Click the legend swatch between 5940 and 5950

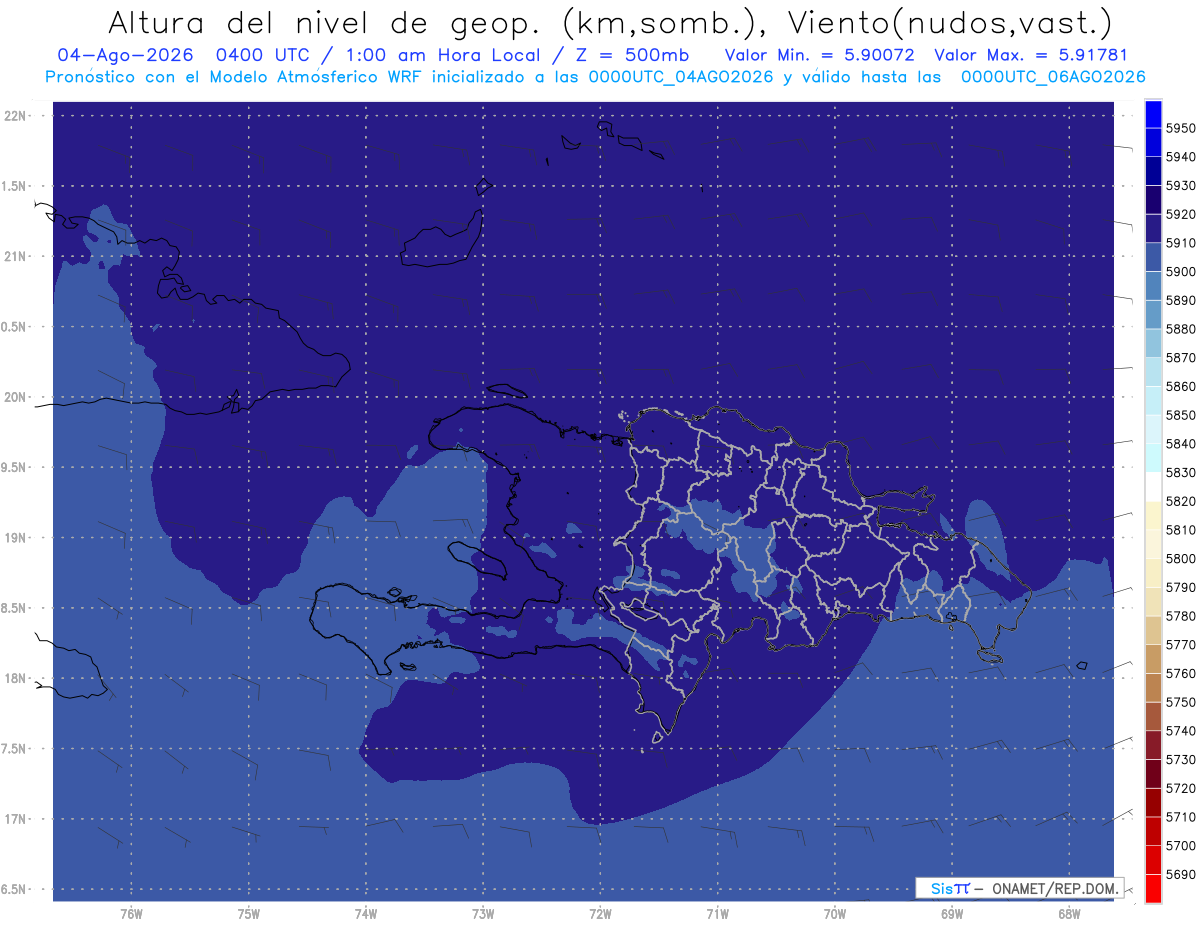1153,142
